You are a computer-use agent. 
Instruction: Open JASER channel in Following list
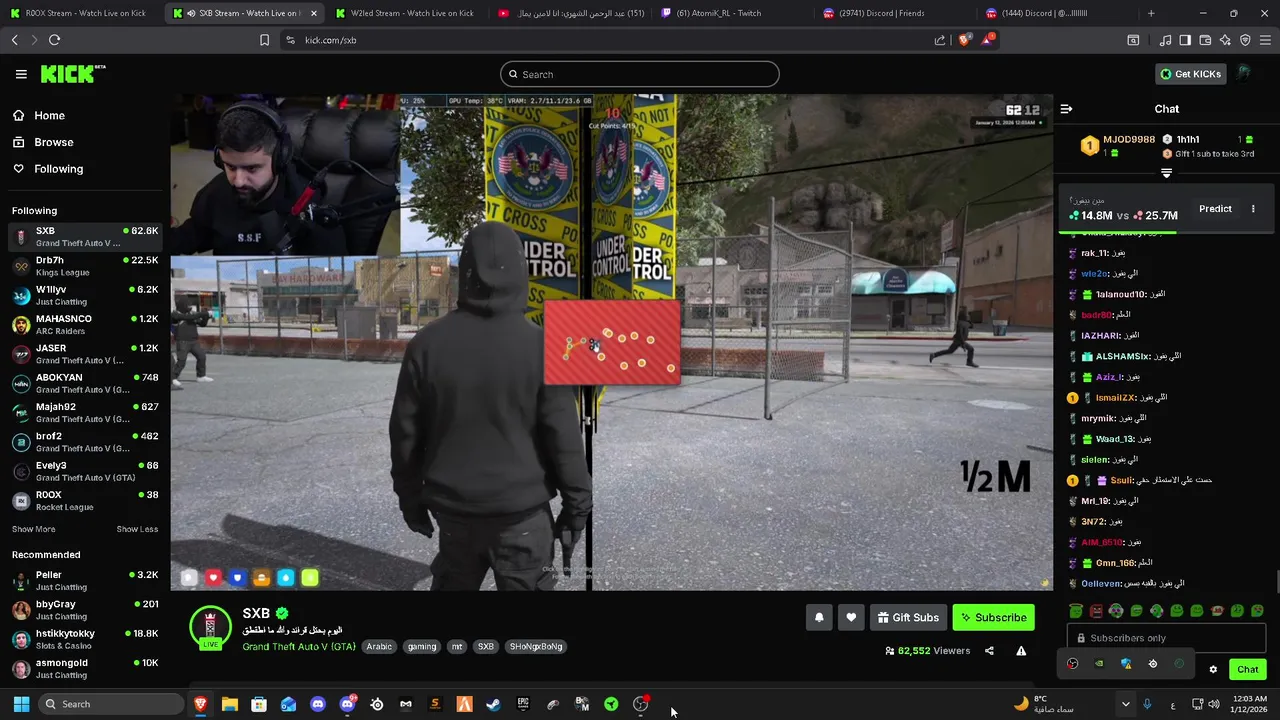click(85, 354)
